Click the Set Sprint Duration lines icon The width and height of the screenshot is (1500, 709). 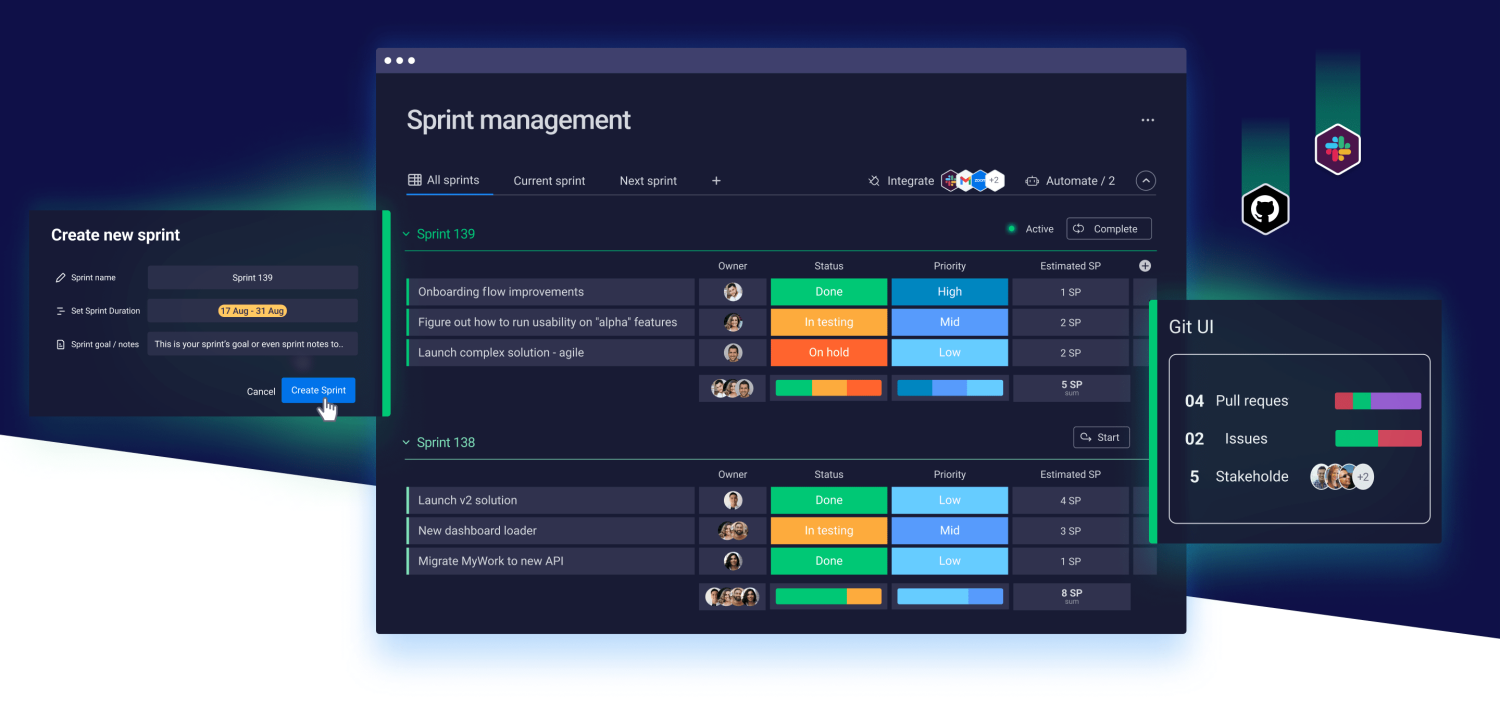click(60, 311)
